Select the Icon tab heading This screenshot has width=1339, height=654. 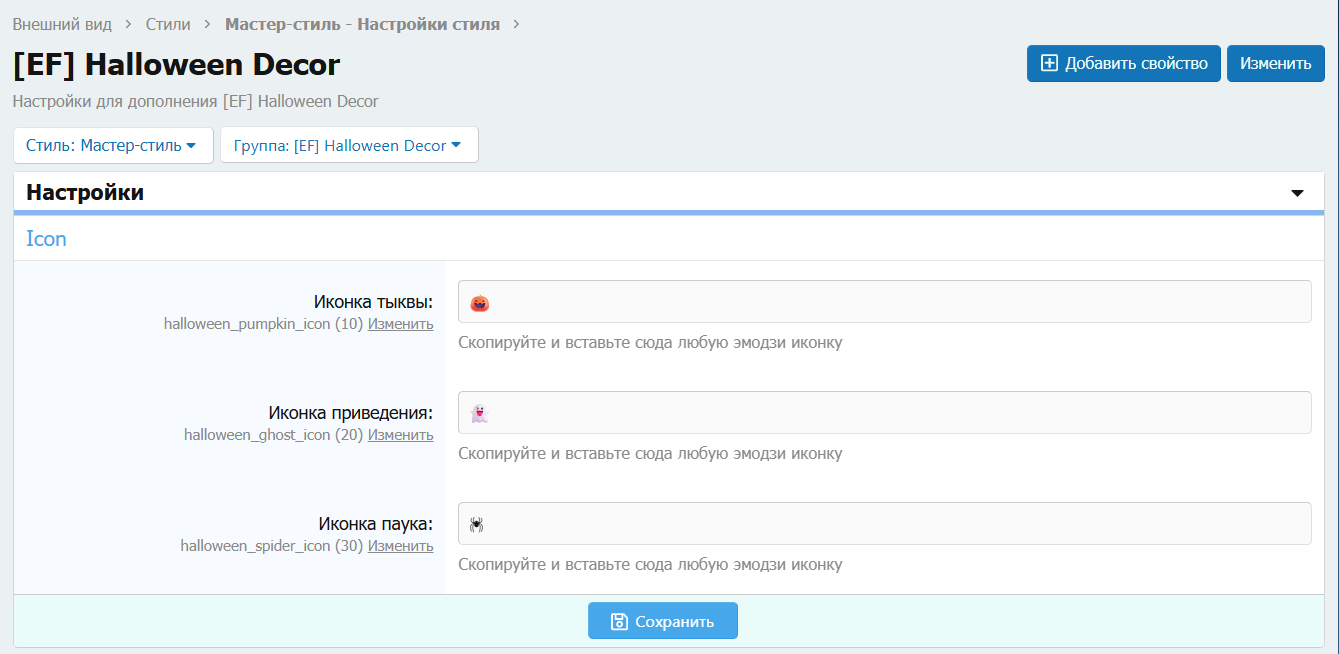pos(46,239)
